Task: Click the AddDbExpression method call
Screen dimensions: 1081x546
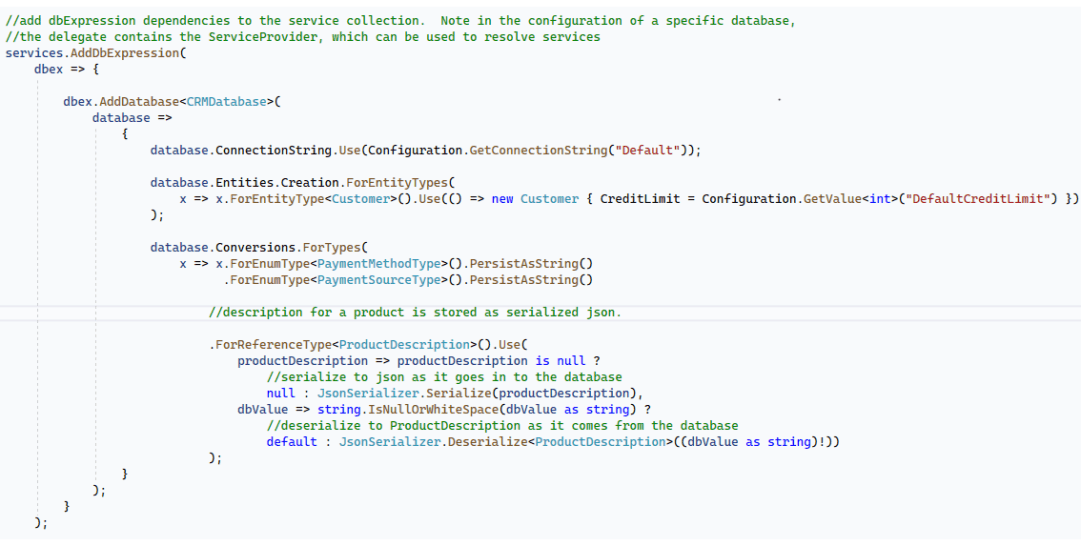Action: [128, 53]
